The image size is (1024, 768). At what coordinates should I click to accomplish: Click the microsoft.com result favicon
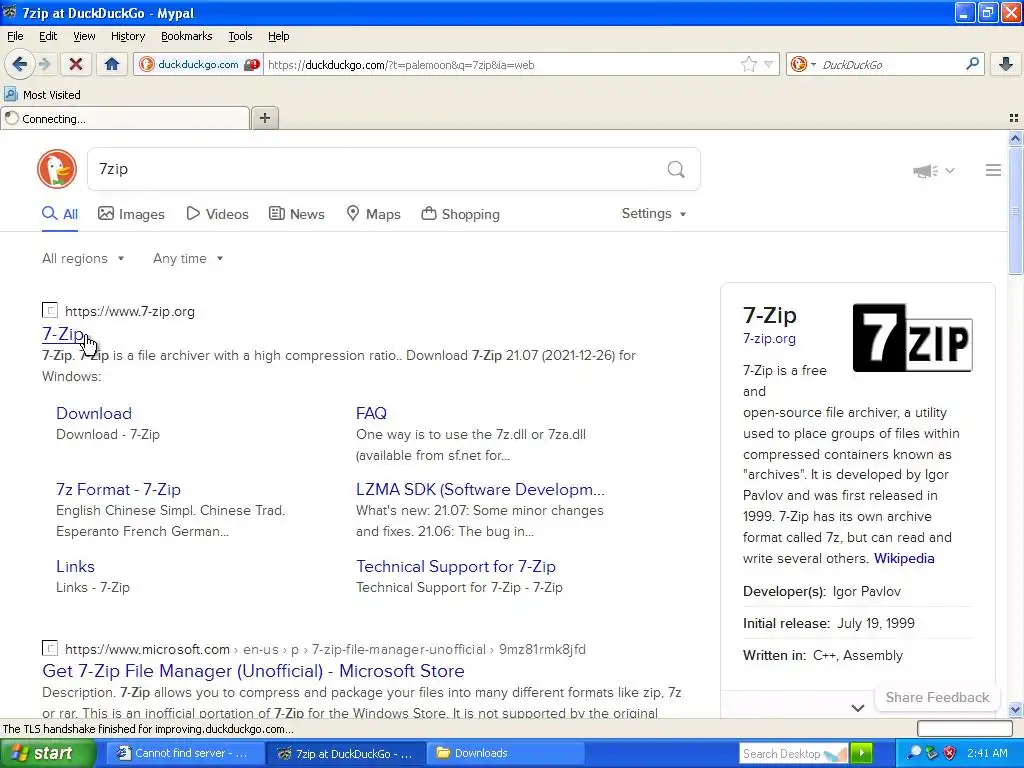[50, 648]
